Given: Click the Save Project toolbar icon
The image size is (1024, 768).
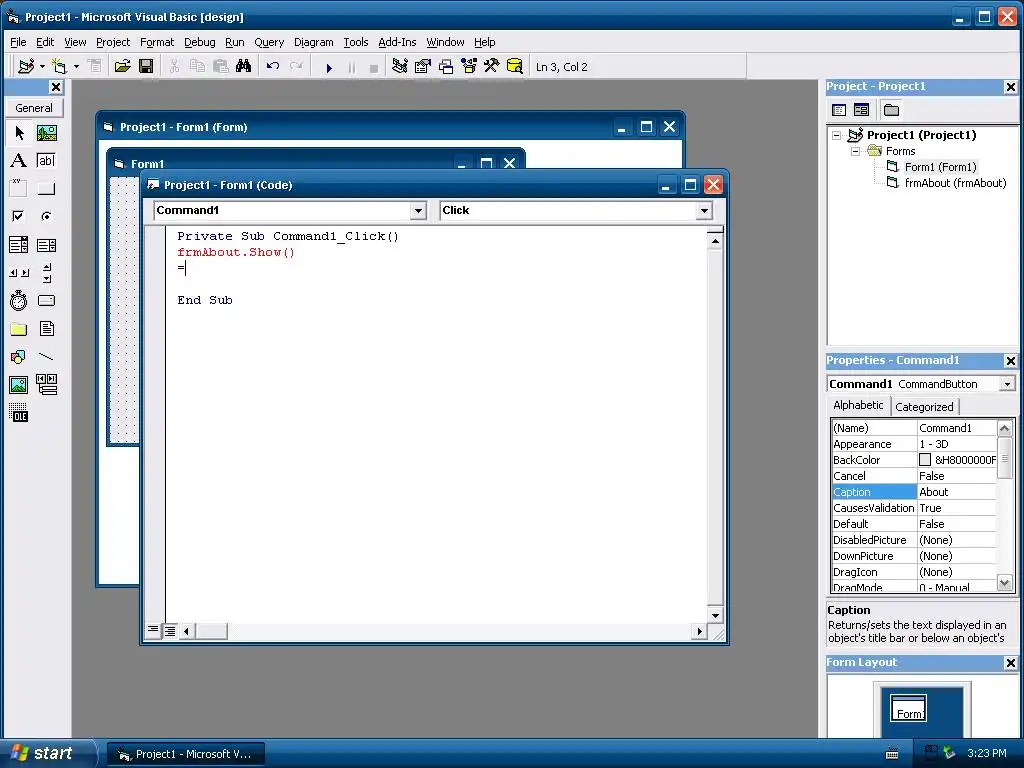Looking at the screenshot, I should tap(146, 66).
